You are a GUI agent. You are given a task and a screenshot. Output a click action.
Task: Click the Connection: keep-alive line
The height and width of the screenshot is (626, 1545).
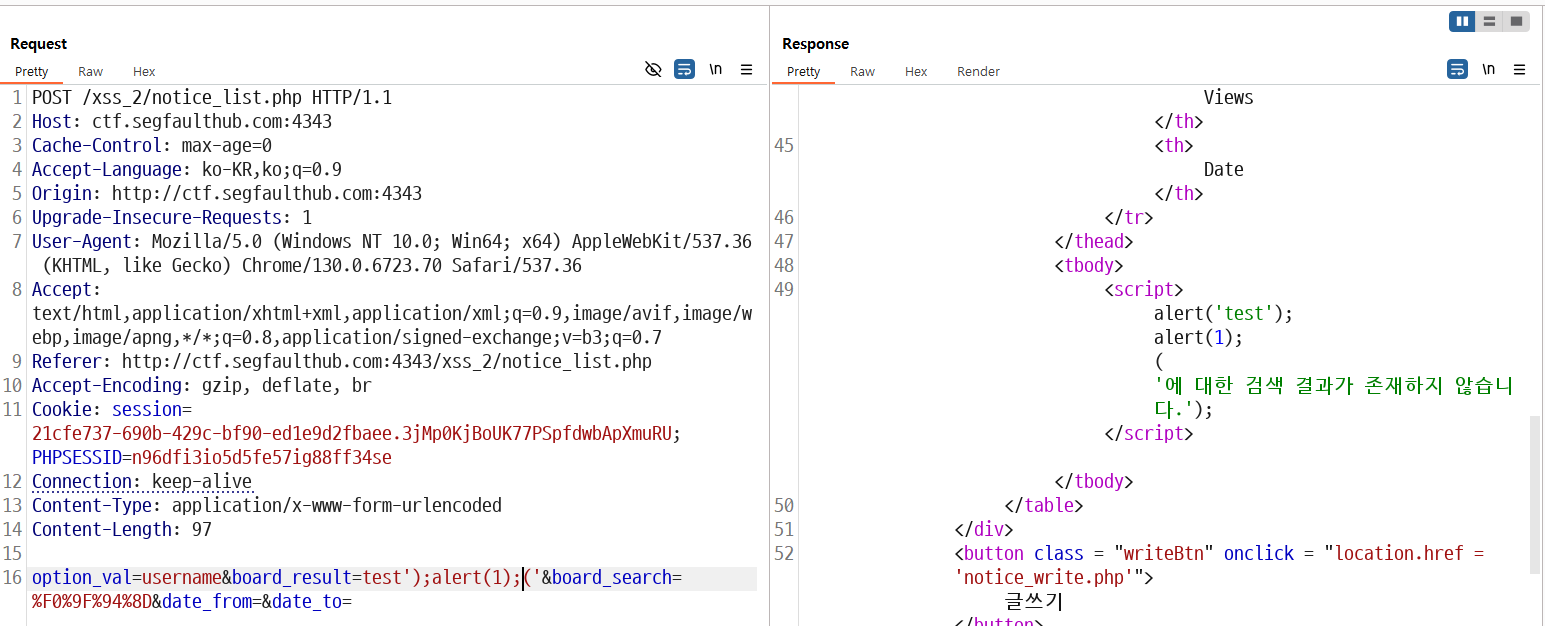tap(142, 482)
